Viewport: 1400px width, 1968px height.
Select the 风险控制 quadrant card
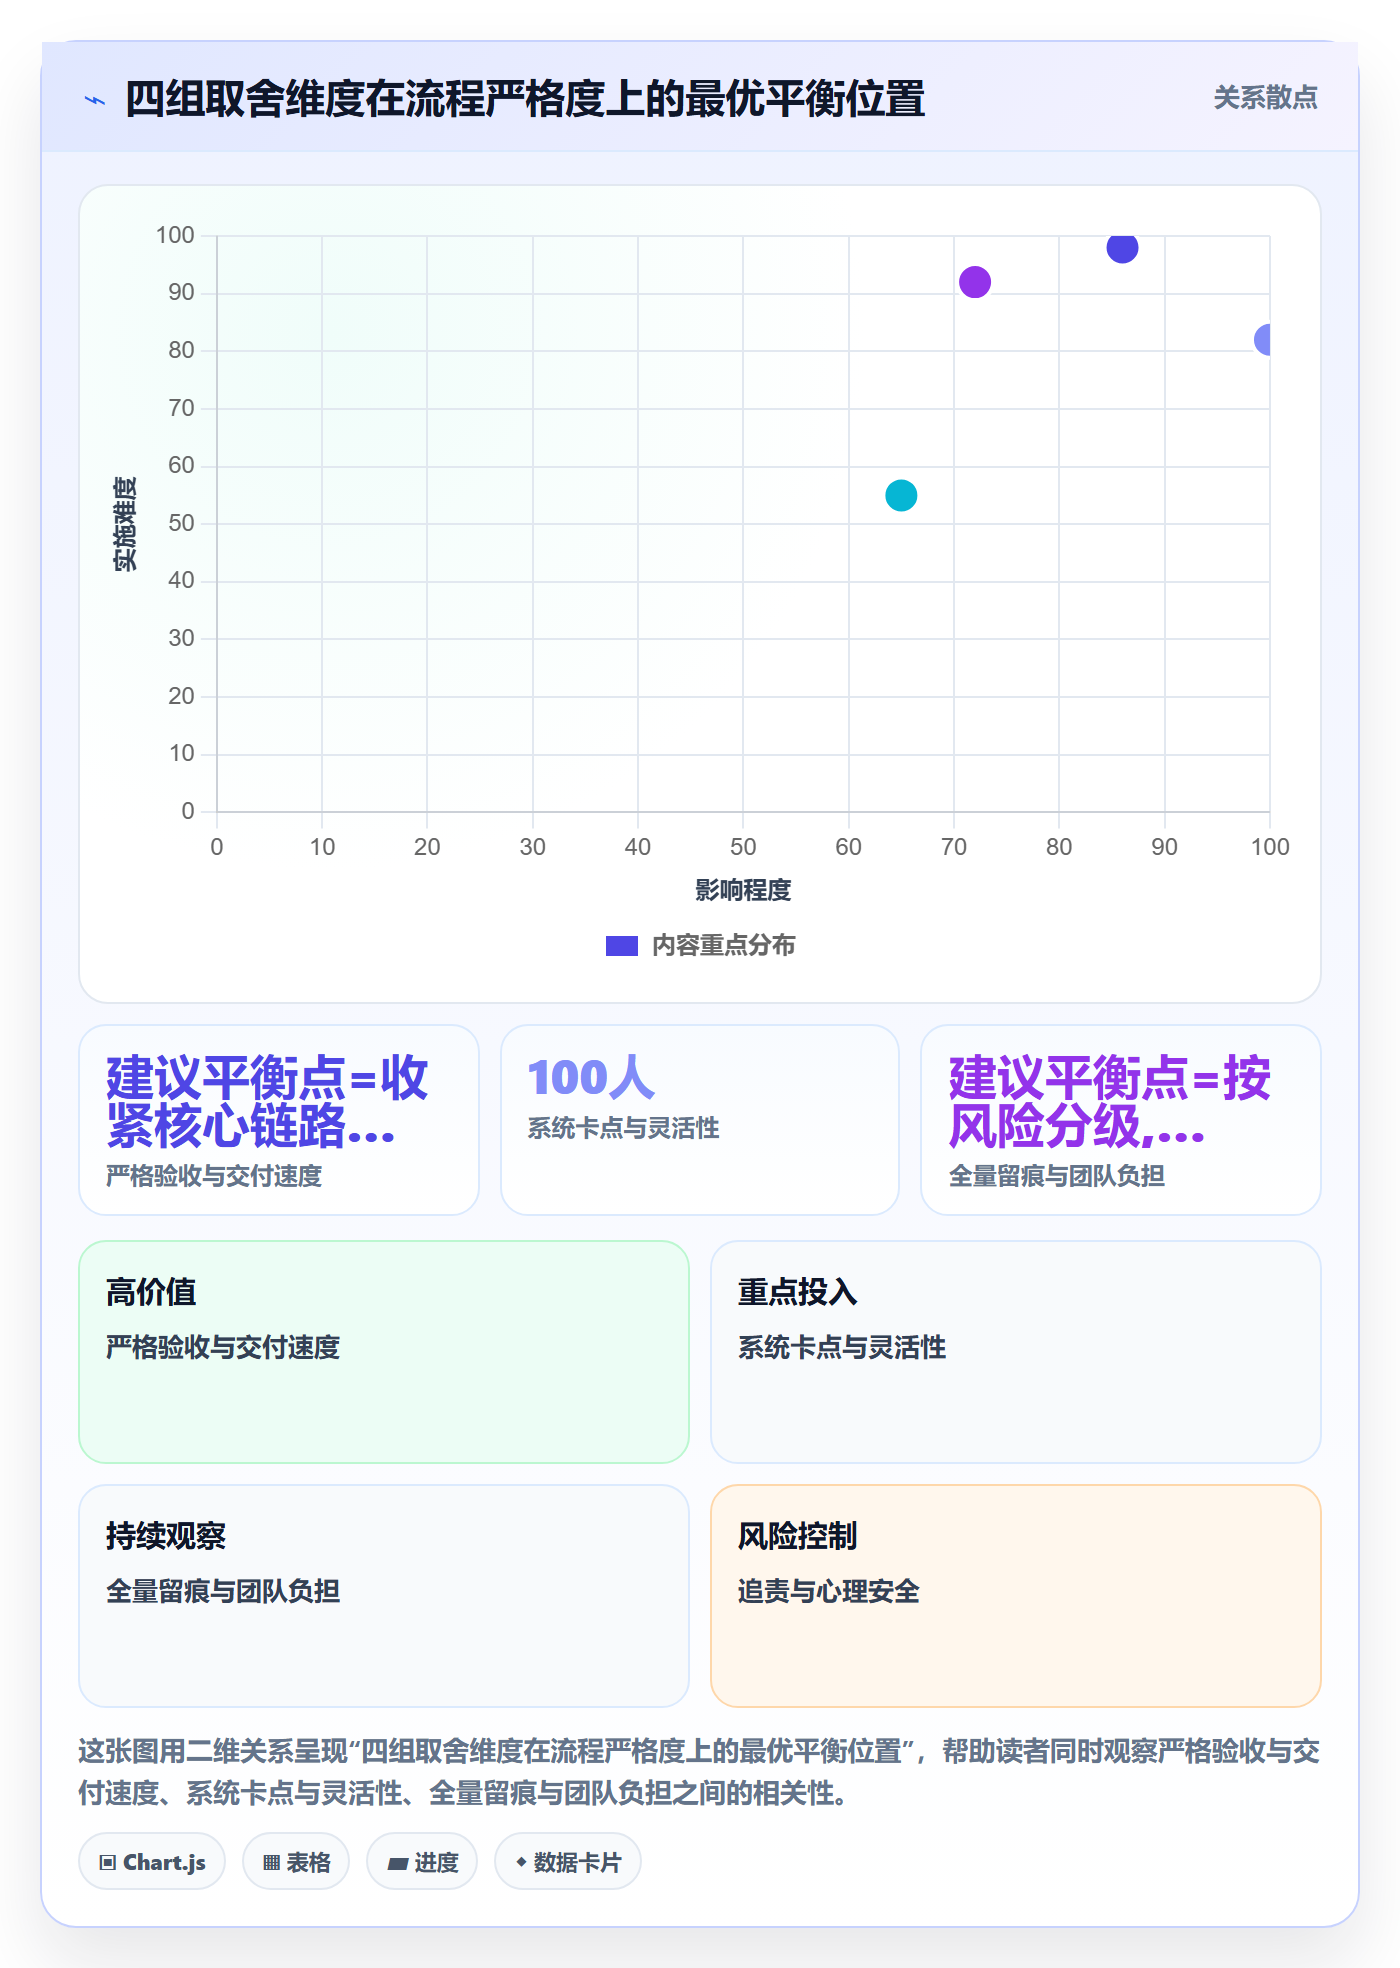point(1016,1596)
